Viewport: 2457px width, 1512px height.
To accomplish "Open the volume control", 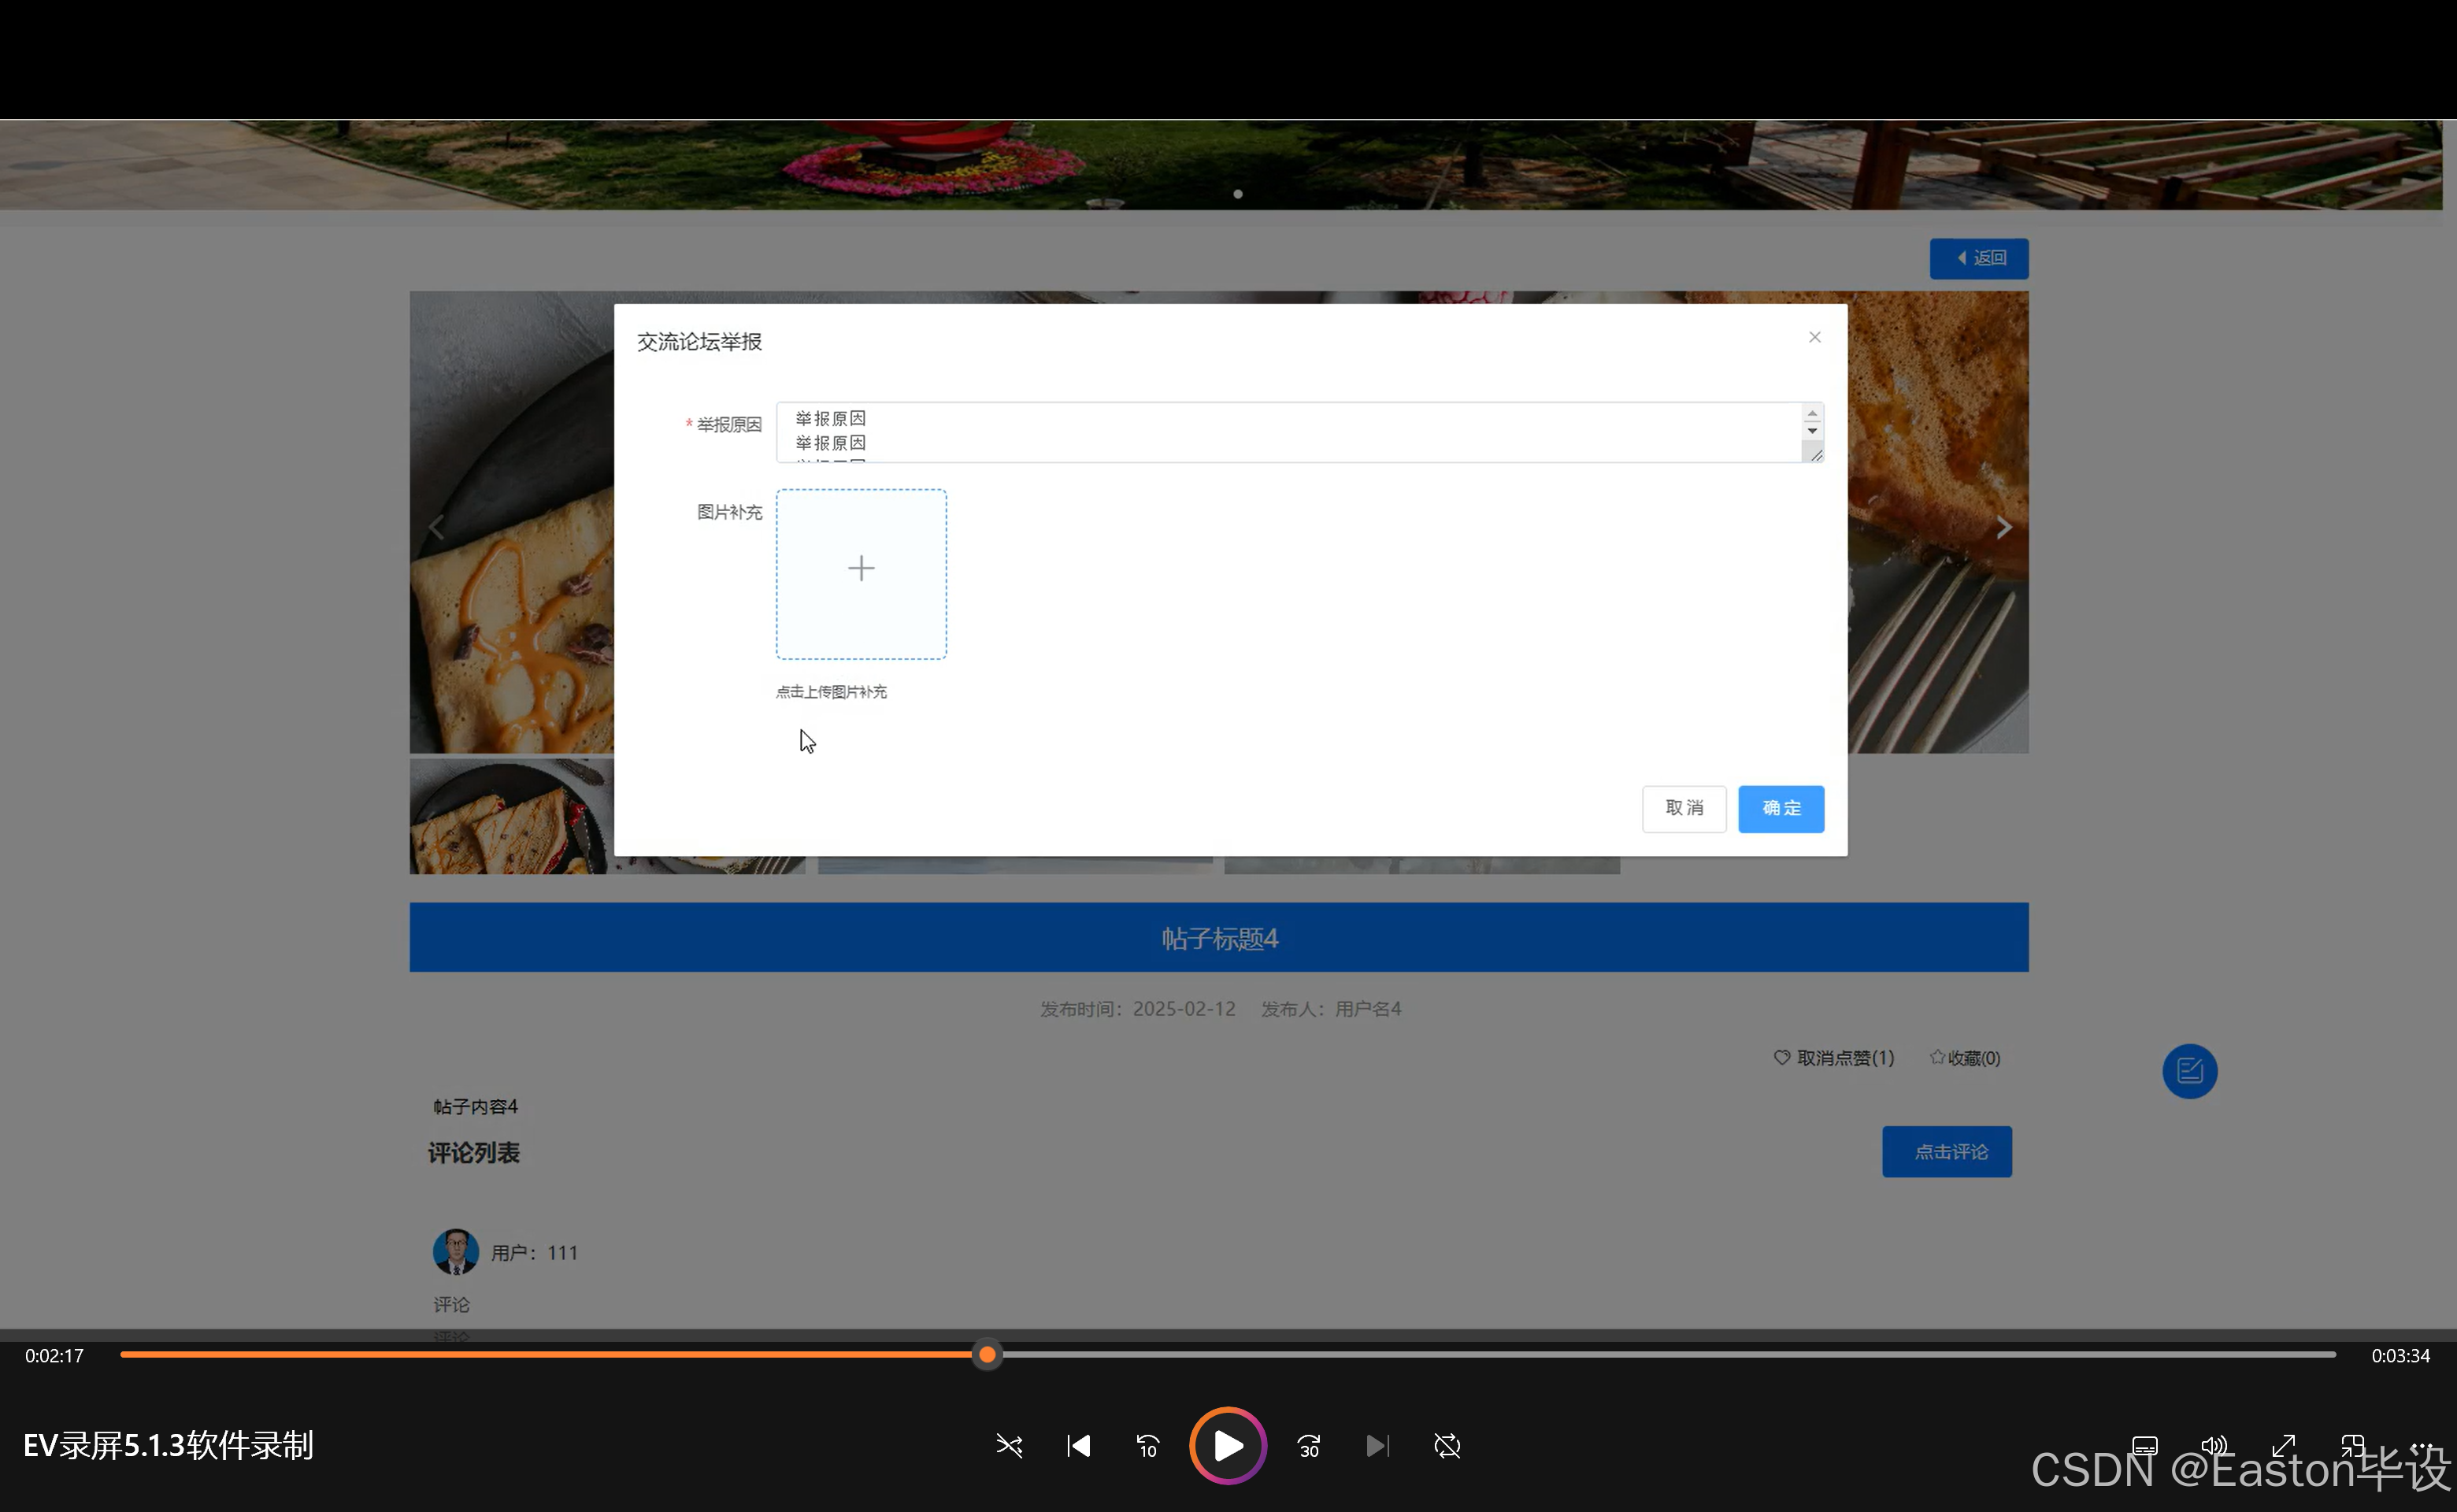I will [2214, 1446].
